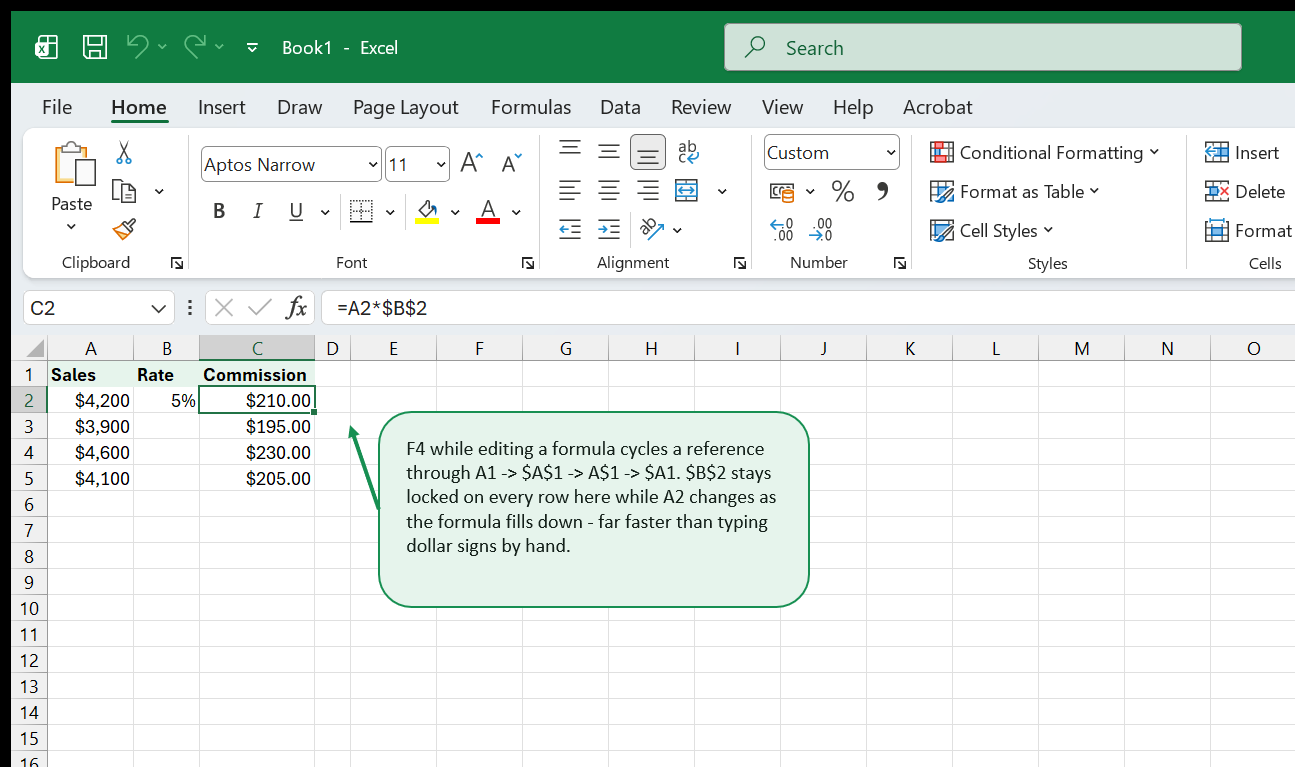Screen dimensions: 1295x767
Task: Click the Insert cells button
Action: click(x=1241, y=152)
